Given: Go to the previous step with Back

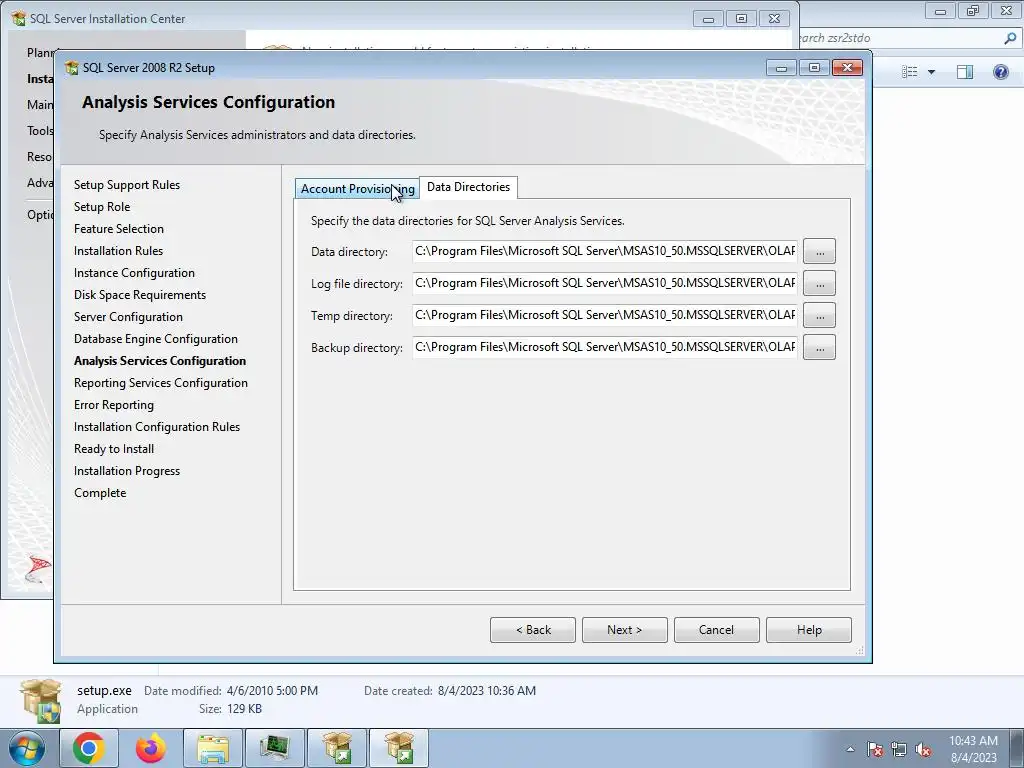Looking at the screenshot, I should click(x=533, y=630).
